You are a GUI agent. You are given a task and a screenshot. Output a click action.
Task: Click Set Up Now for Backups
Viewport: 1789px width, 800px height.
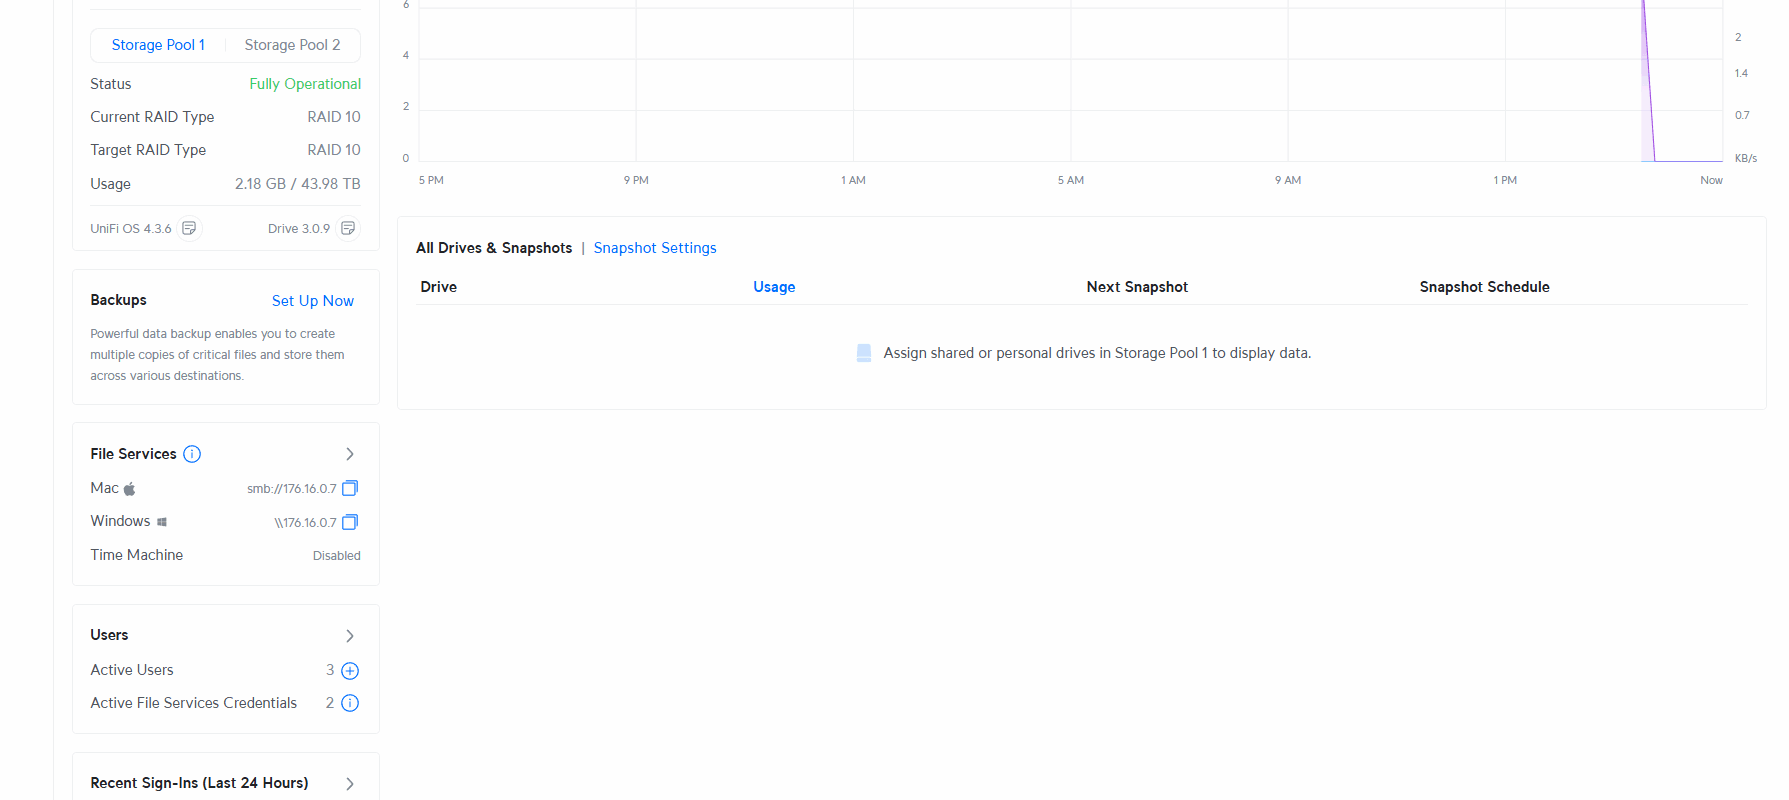click(x=312, y=301)
